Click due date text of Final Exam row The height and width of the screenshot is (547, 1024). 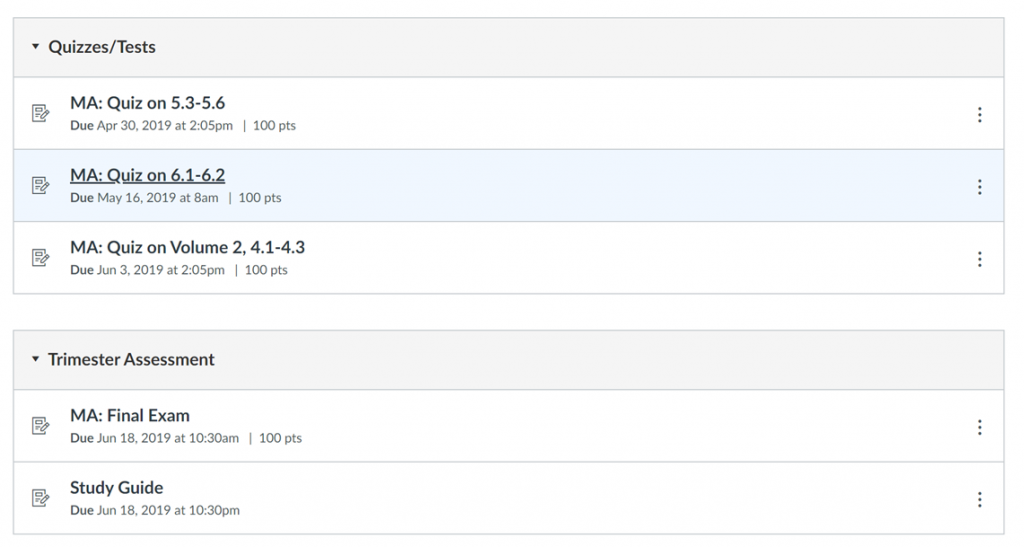pyautogui.click(x=155, y=438)
